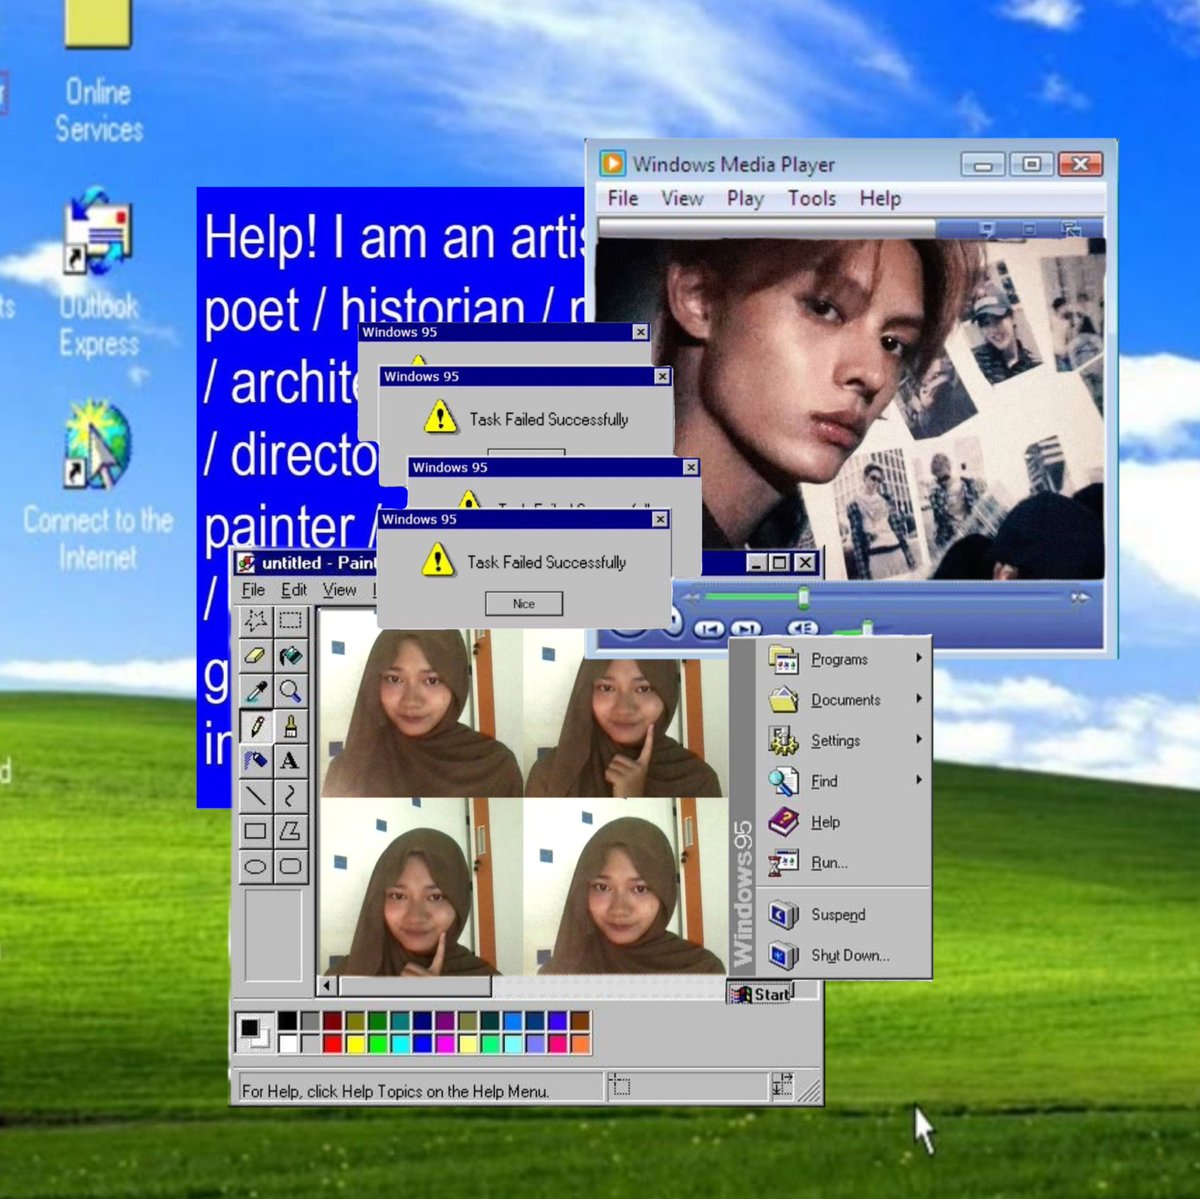Select the rectangular Select tool in Paint
This screenshot has width=1200, height=1199.
point(290,621)
